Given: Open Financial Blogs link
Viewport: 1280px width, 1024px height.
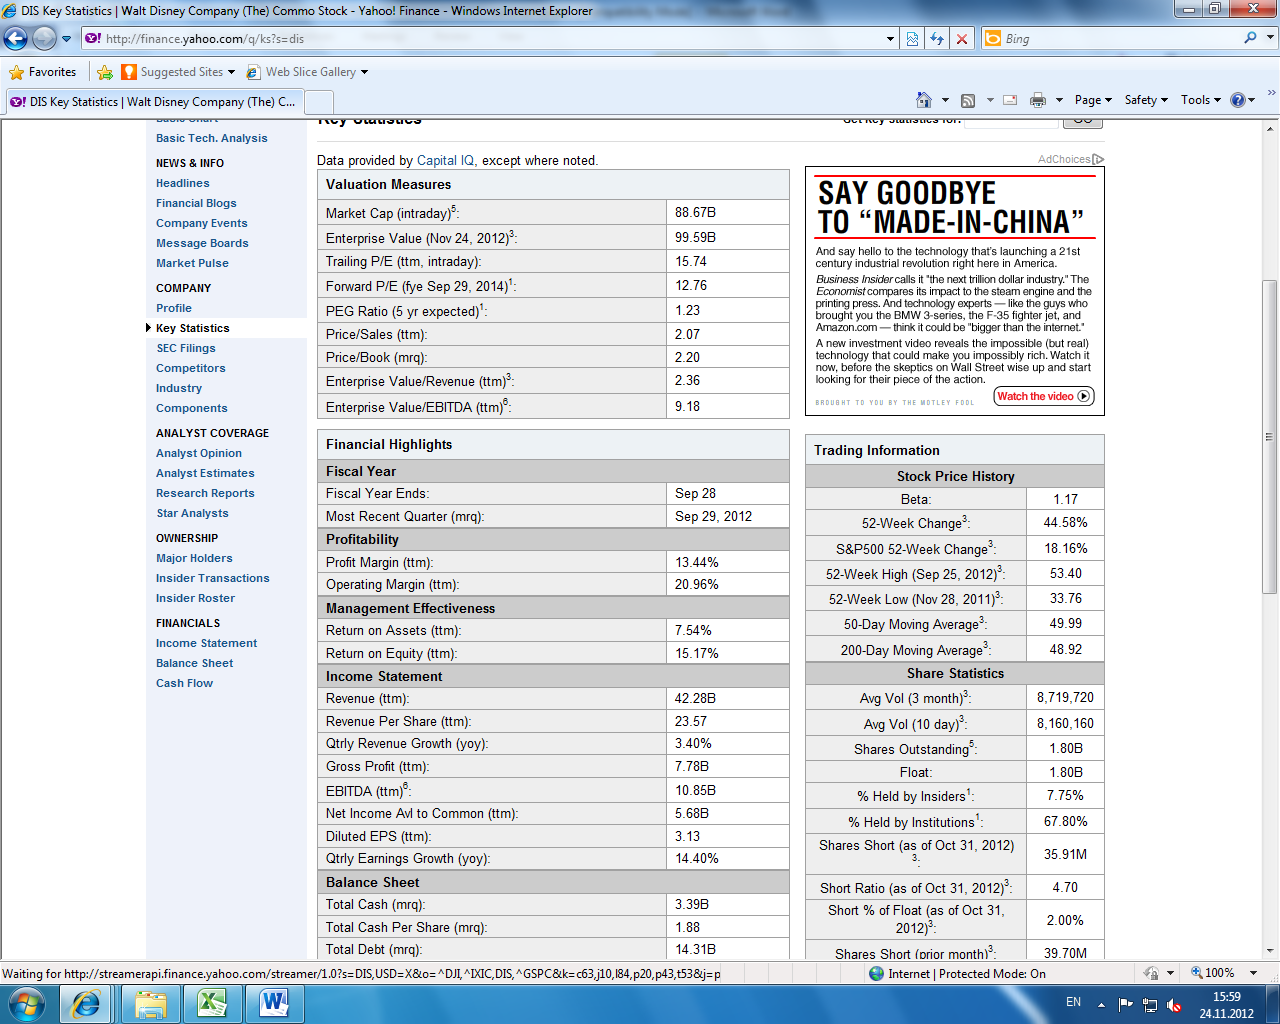Looking at the screenshot, I should [196, 203].
